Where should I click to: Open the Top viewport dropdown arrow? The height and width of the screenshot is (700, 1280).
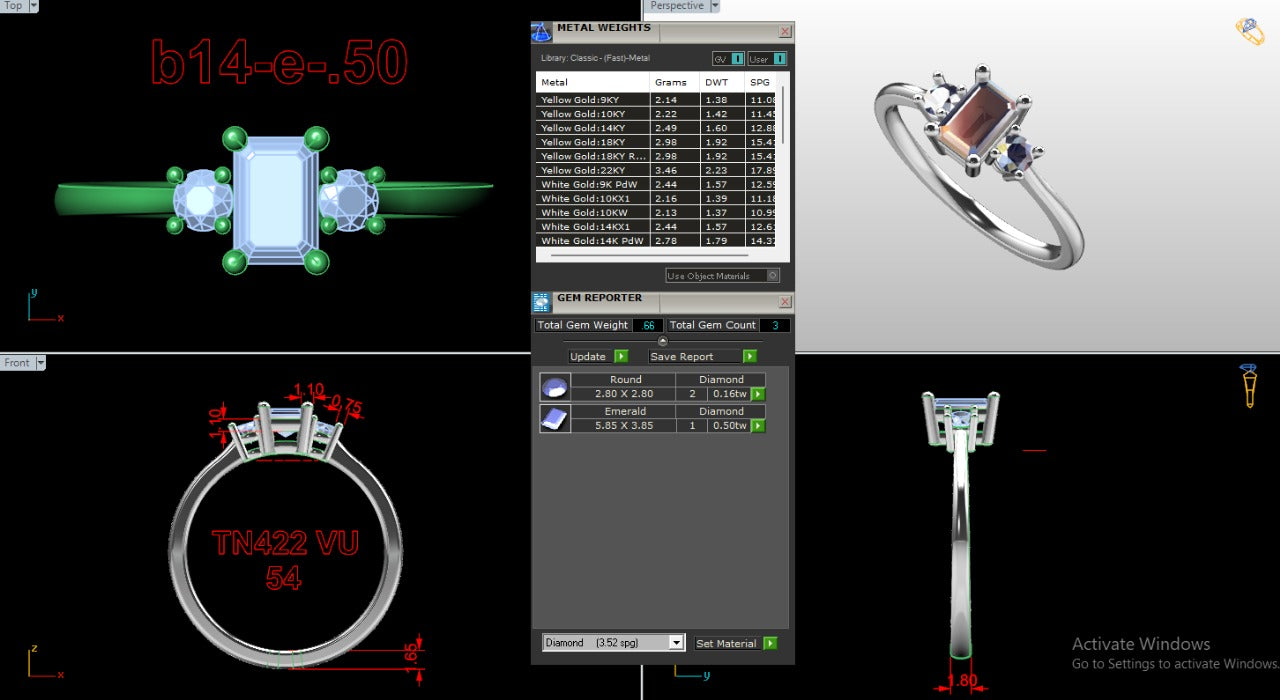(34, 6)
